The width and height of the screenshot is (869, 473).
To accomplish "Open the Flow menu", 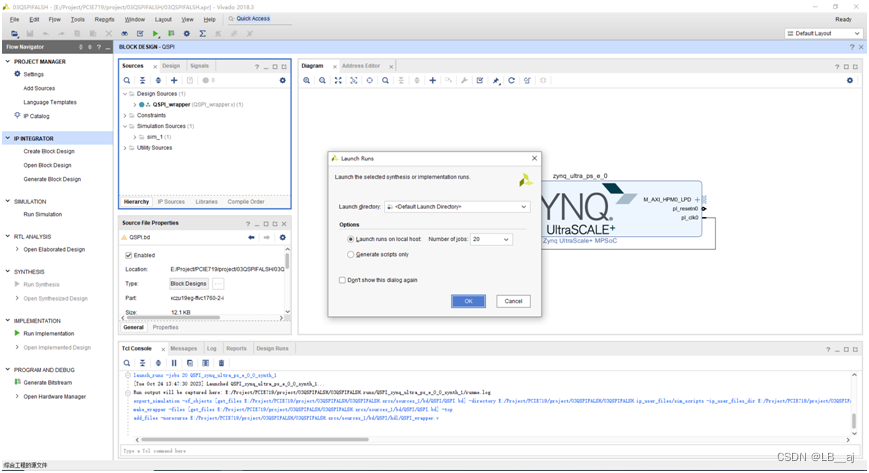I will coord(54,19).
